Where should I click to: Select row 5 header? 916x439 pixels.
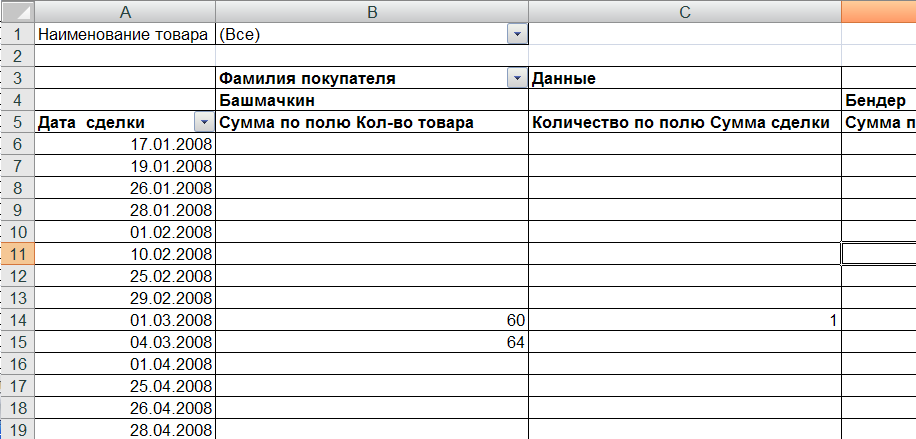(x=18, y=122)
